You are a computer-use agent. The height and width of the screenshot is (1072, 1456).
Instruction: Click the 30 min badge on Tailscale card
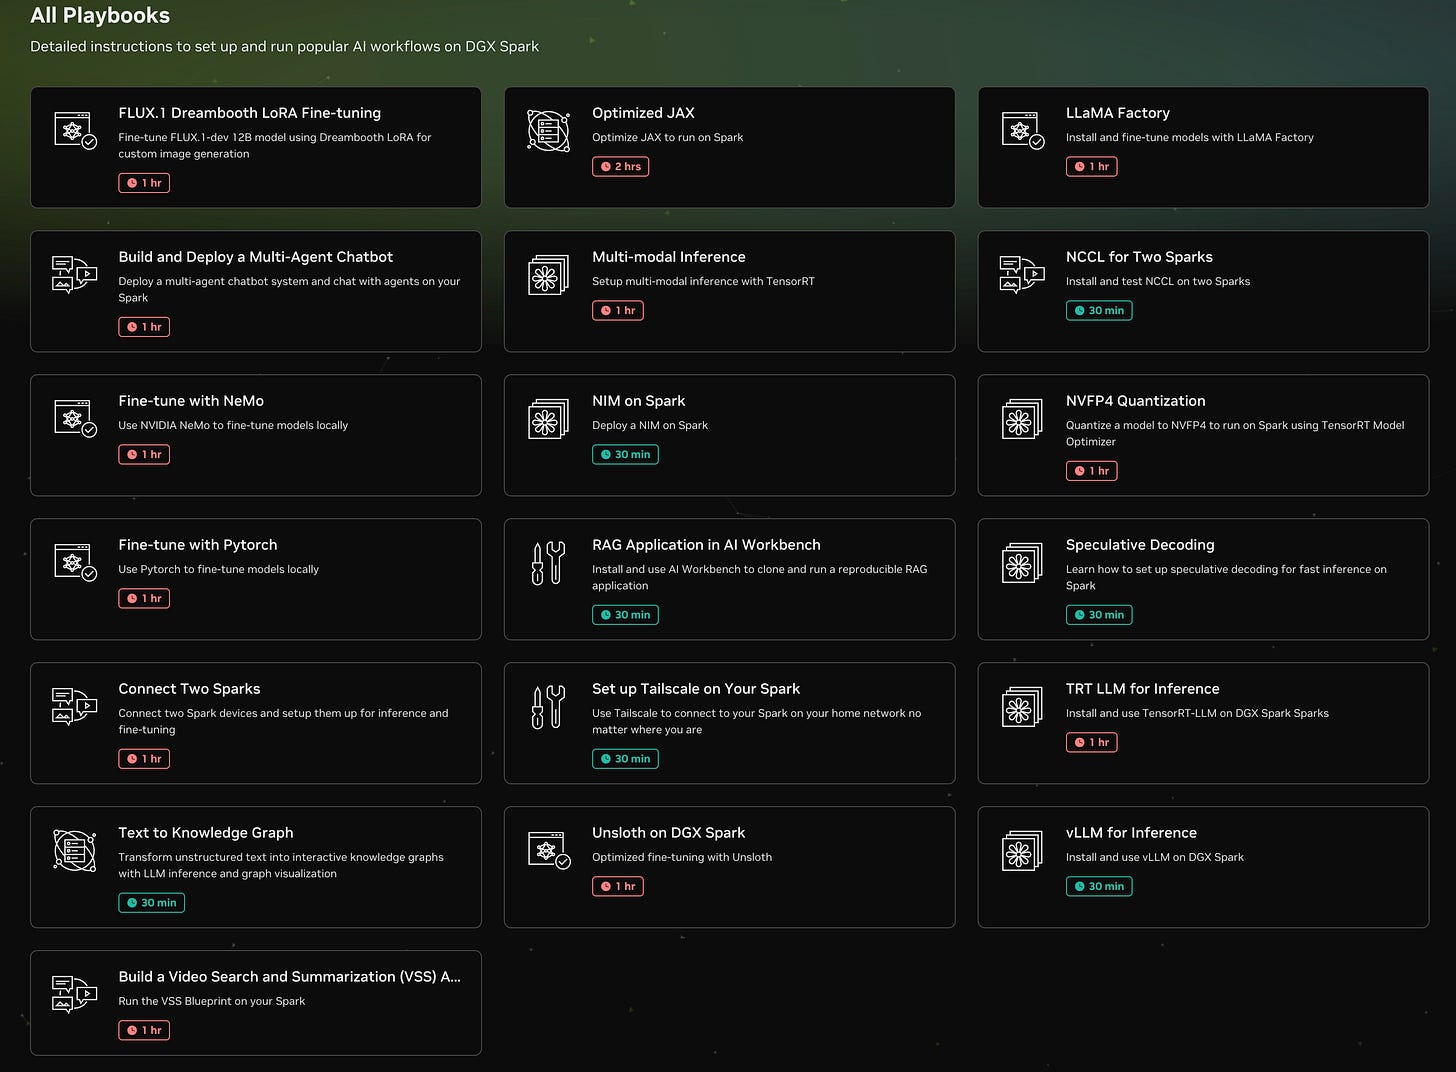coord(625,759)
